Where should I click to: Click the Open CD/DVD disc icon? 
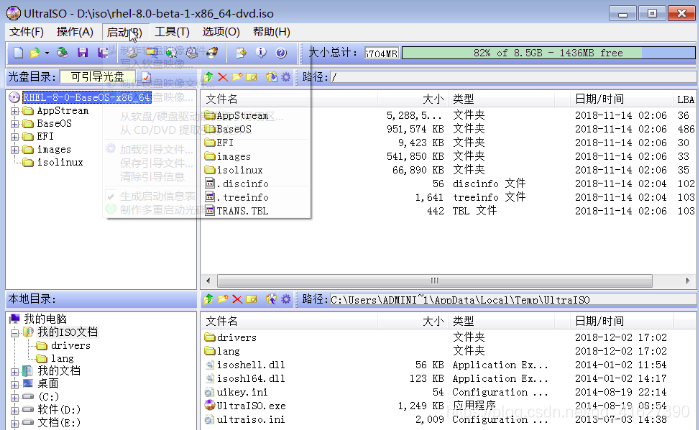(62, 53)
